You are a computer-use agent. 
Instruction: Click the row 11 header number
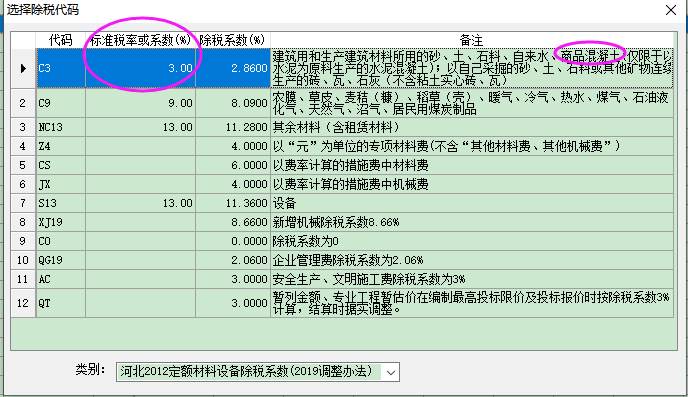click(23, 279)
